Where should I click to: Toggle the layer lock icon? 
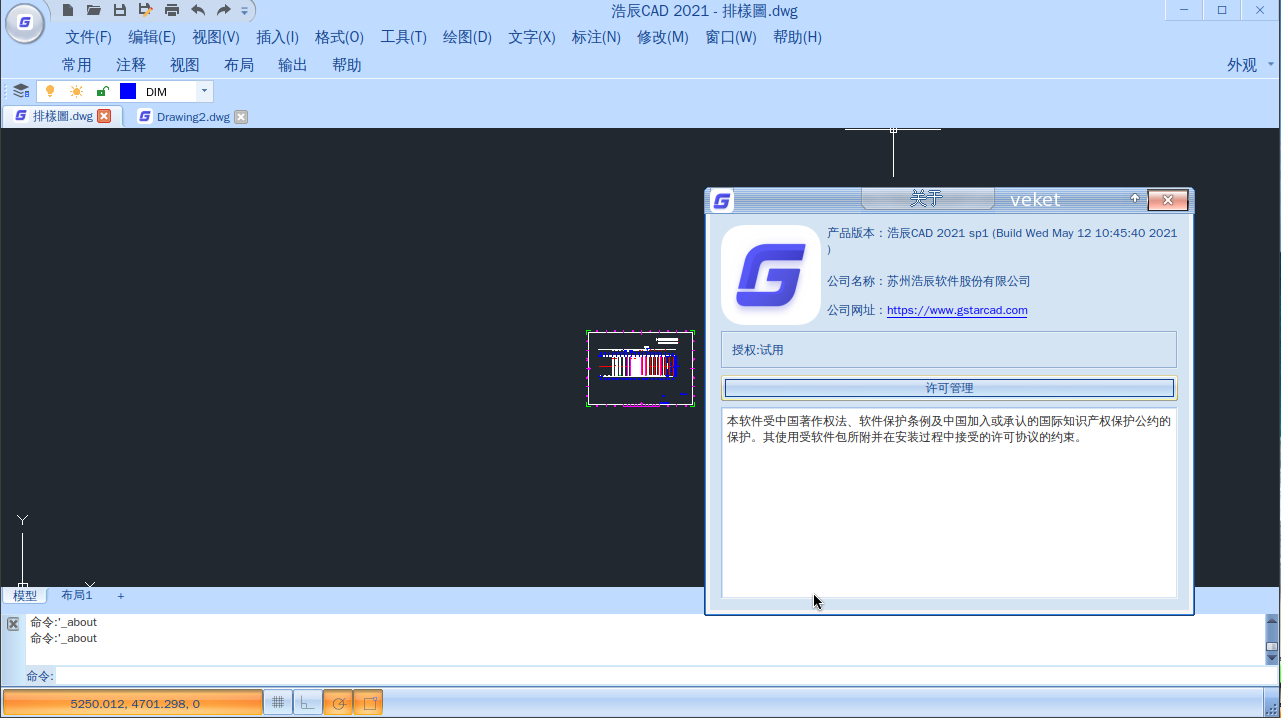pos(102,91)
